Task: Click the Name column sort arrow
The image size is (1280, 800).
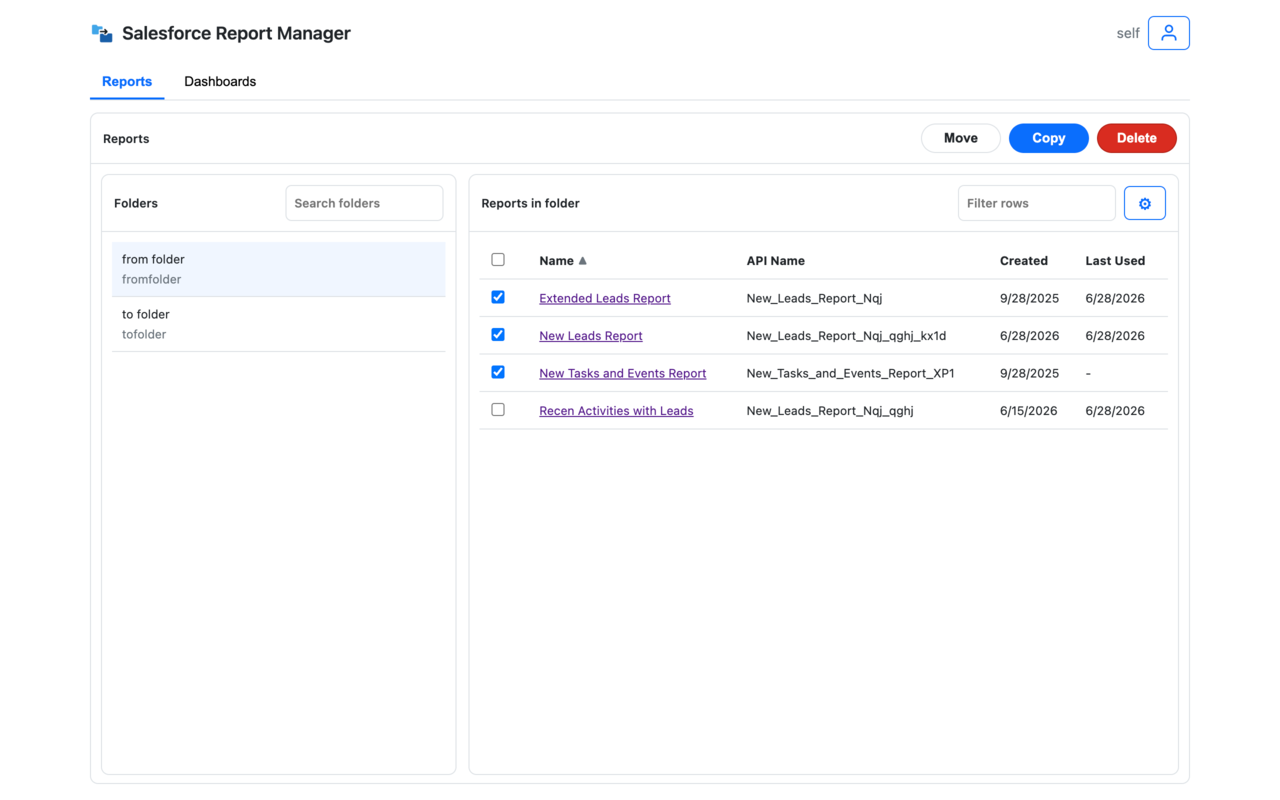Action: click(583, 261)
